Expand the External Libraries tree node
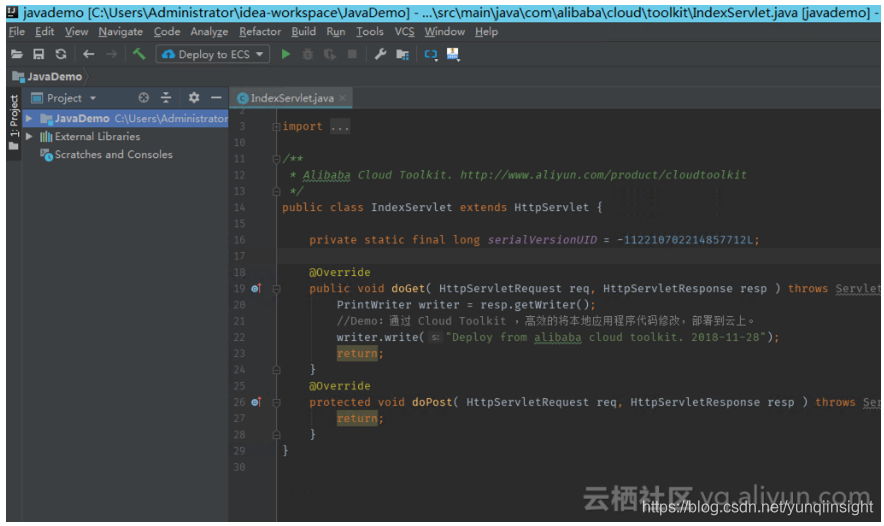Screen dimensions: 884x526 click(29, 136)
